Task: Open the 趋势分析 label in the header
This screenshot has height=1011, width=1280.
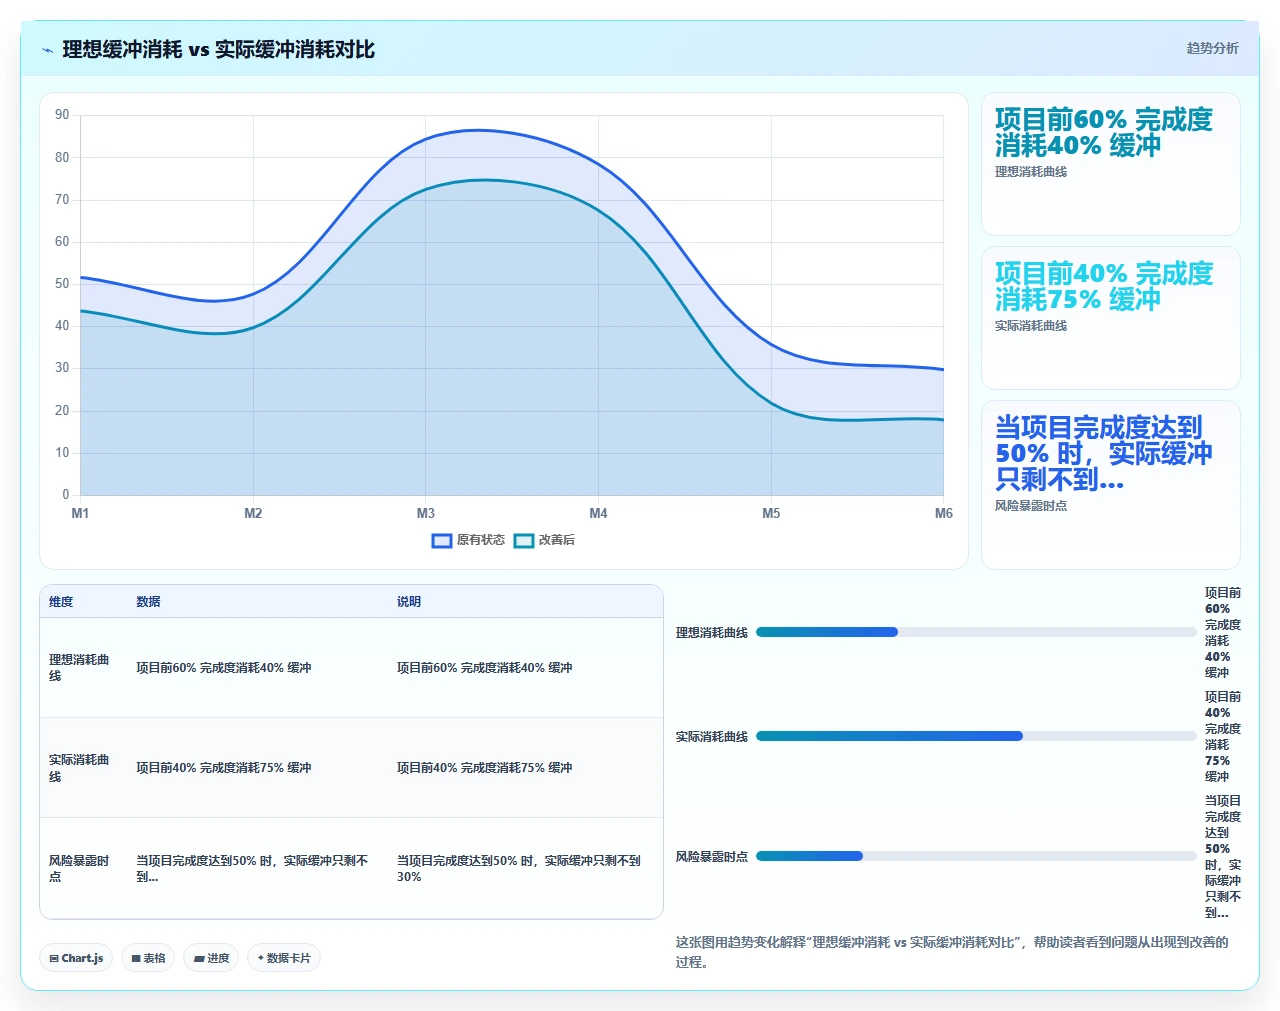Action: [1212, 48]
